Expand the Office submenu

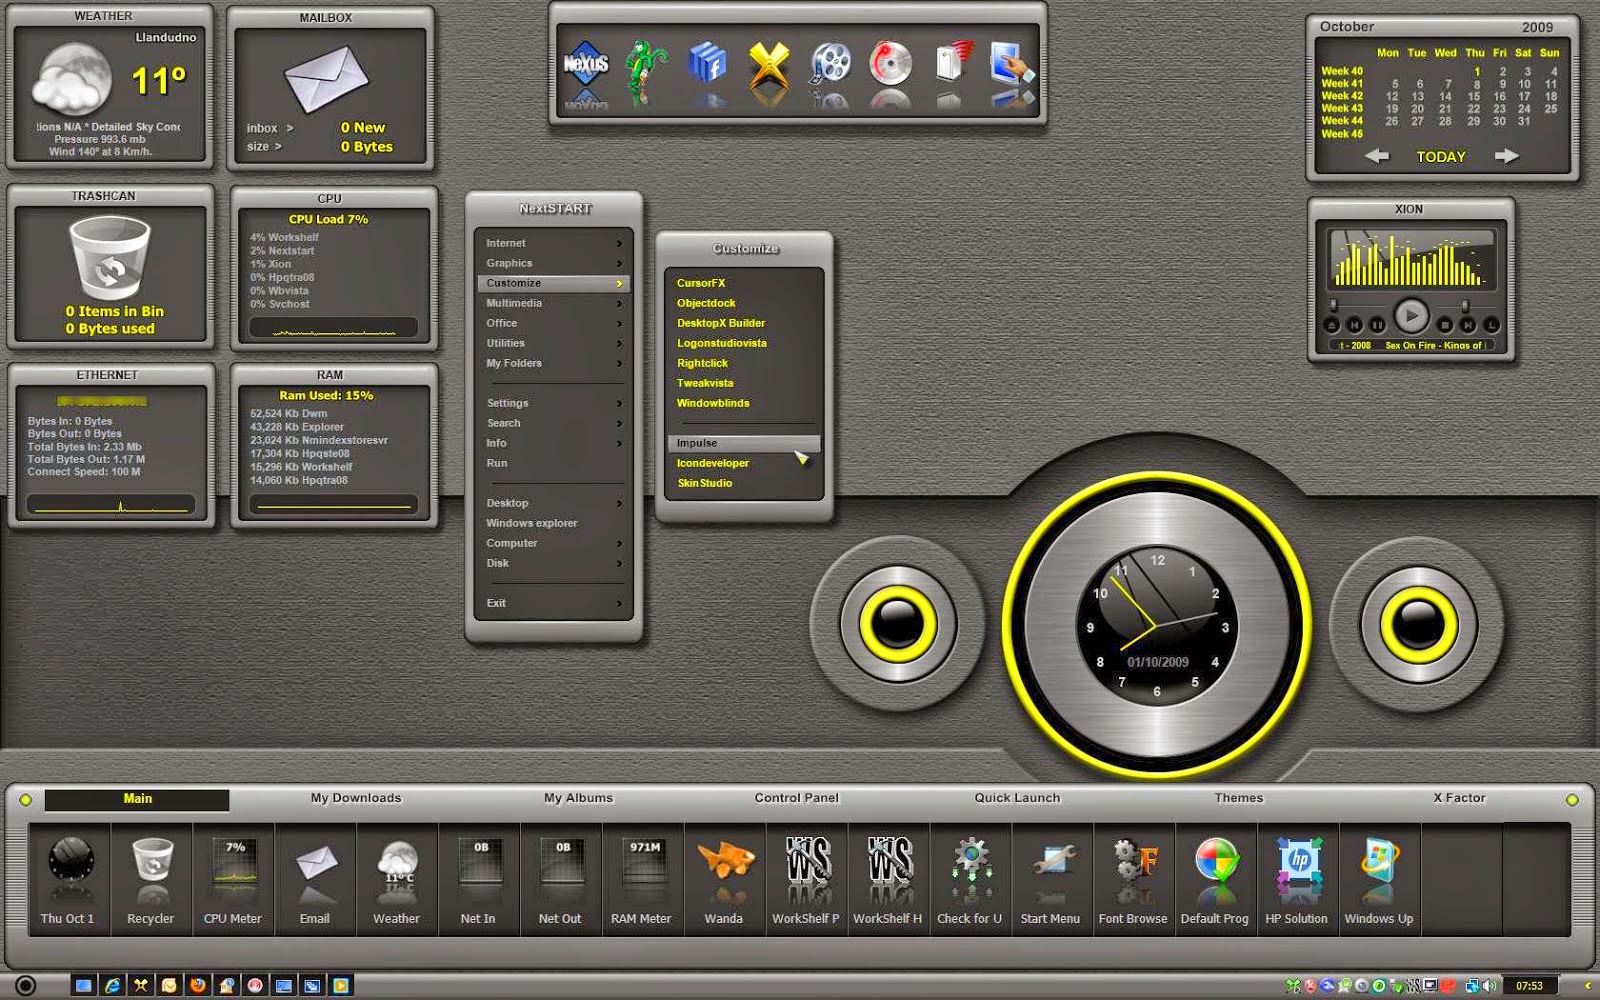tap(553, 323)
